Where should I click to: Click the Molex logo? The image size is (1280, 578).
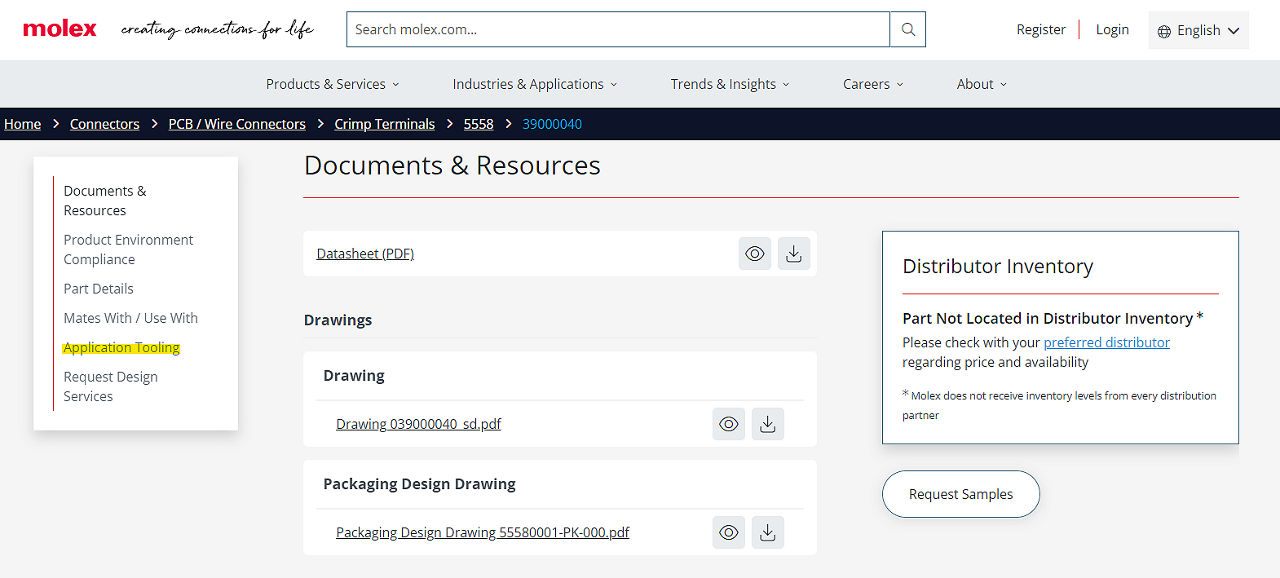tap(60, 29)
